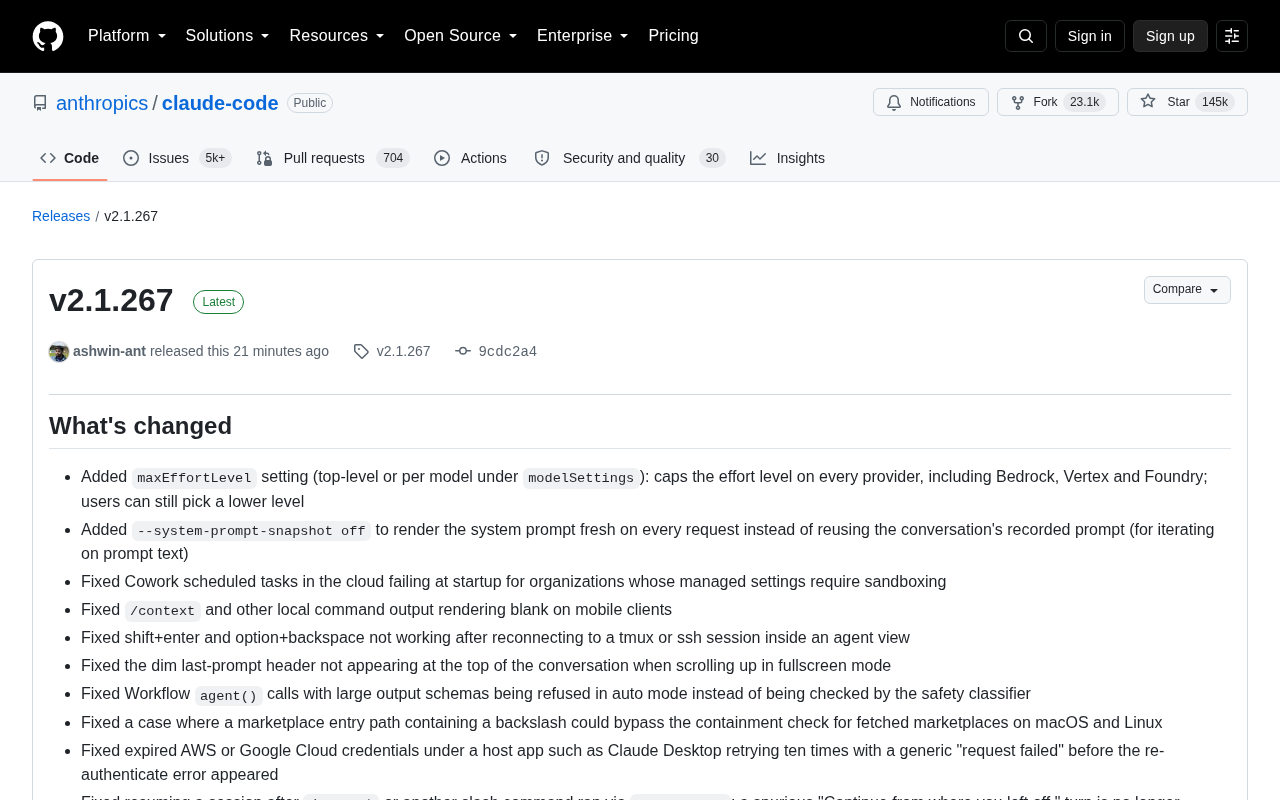Open the claude-code repository link
The image size is (1280, 800).
(x=220, y=103)
